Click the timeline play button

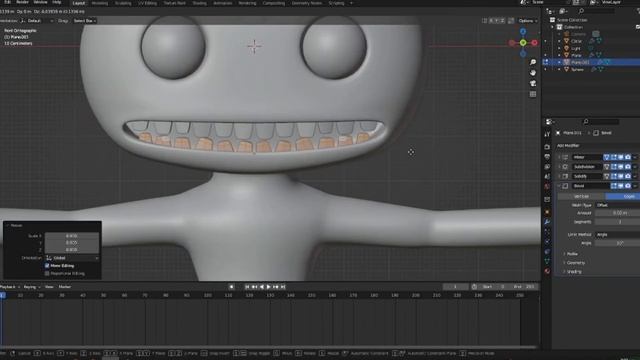pos(269,287)
